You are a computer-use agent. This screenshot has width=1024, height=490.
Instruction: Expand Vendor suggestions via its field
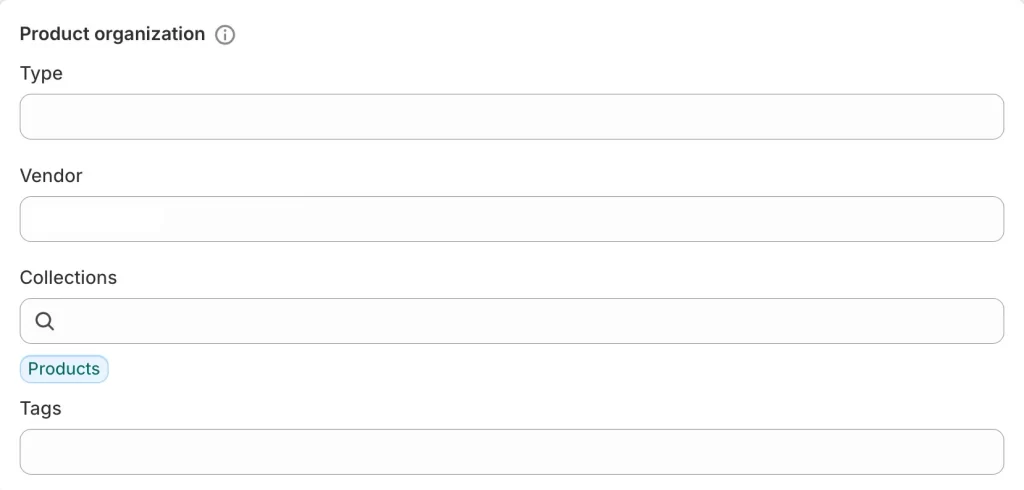[511, 219]
